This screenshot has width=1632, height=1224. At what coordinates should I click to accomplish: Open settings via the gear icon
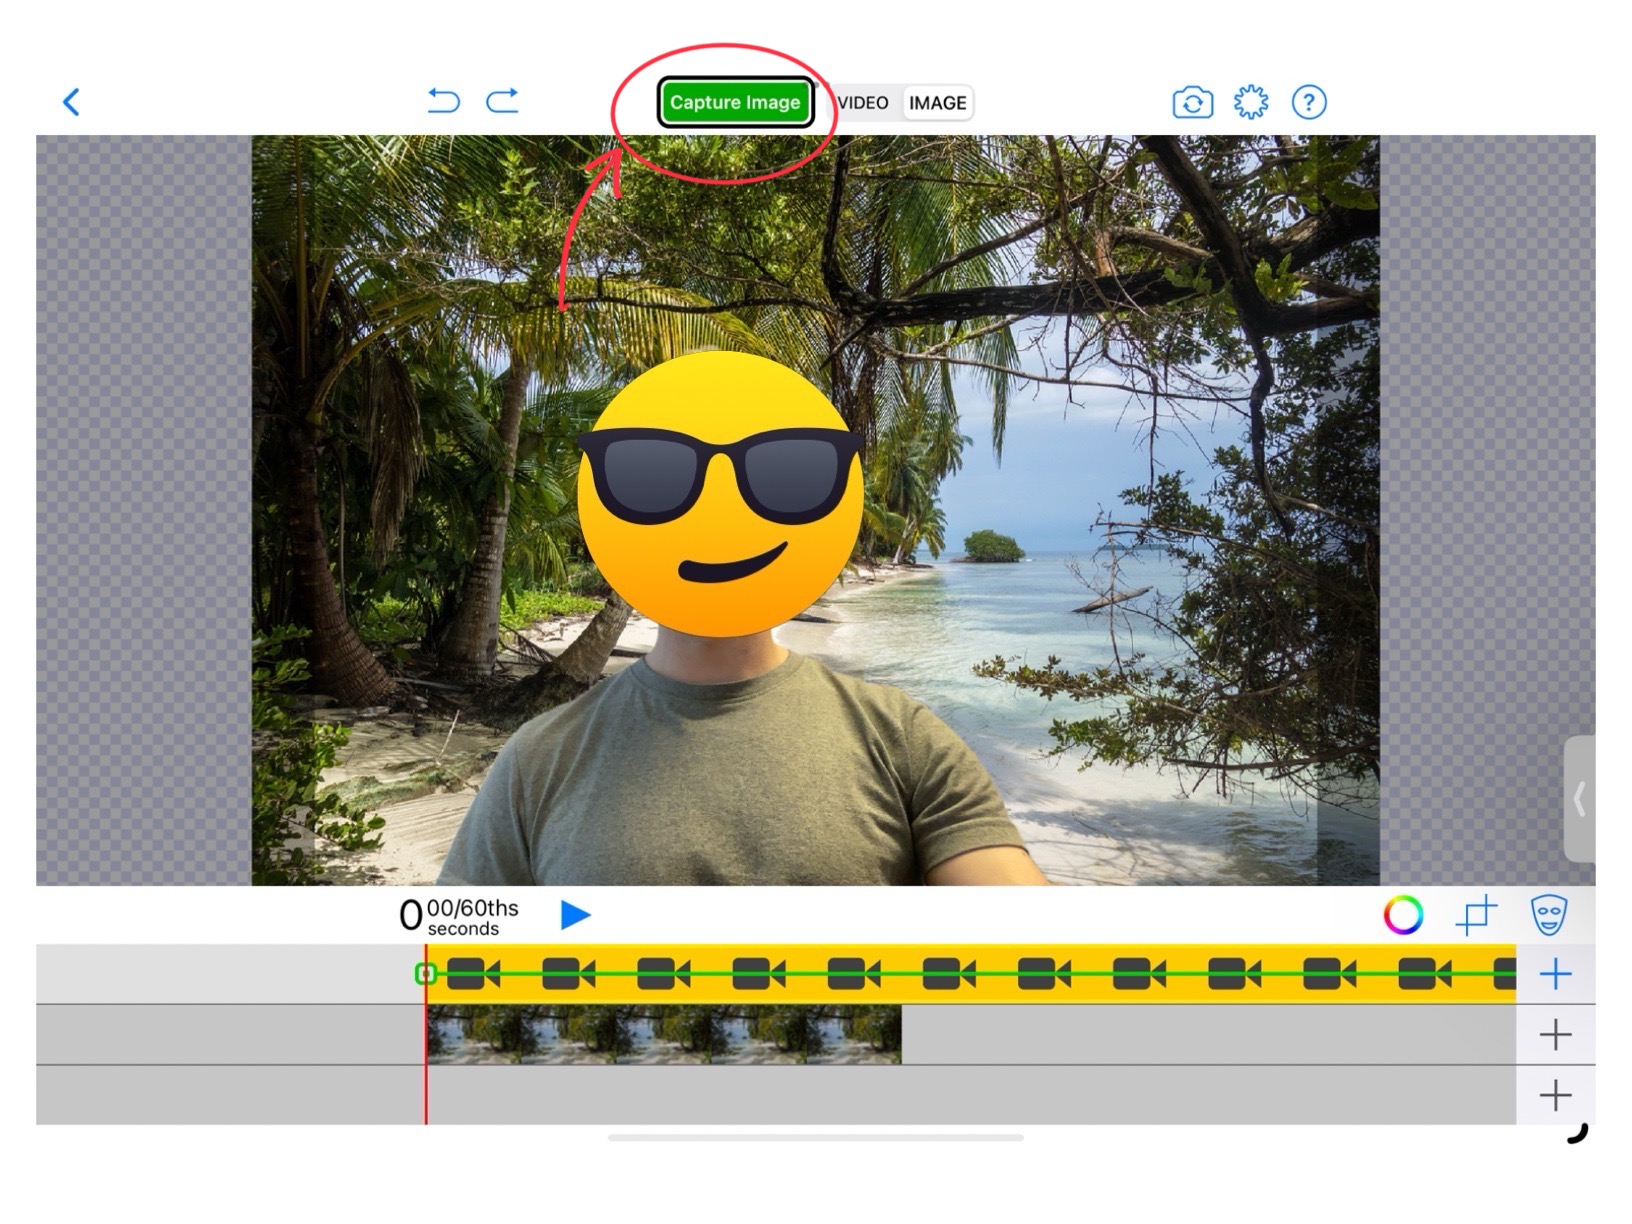[1250, 102]
